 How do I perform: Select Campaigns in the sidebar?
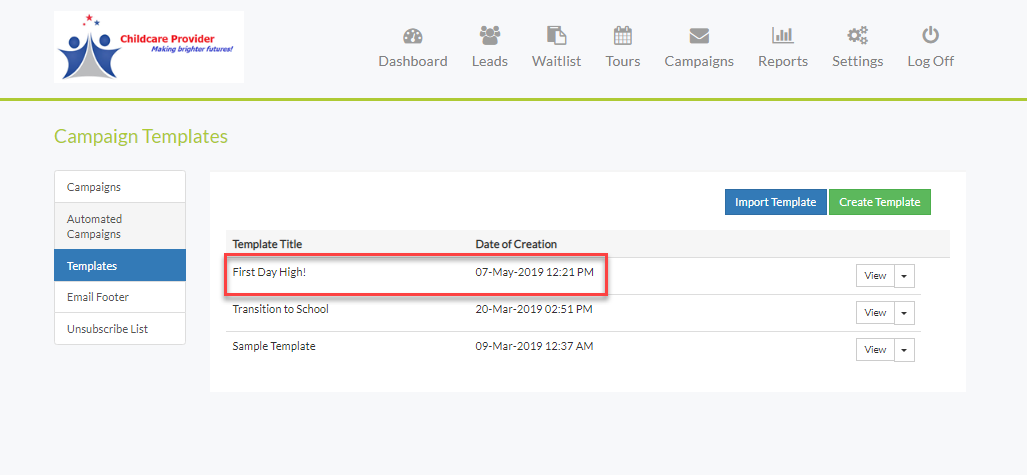pyautogui.click(x=120, y=187)
